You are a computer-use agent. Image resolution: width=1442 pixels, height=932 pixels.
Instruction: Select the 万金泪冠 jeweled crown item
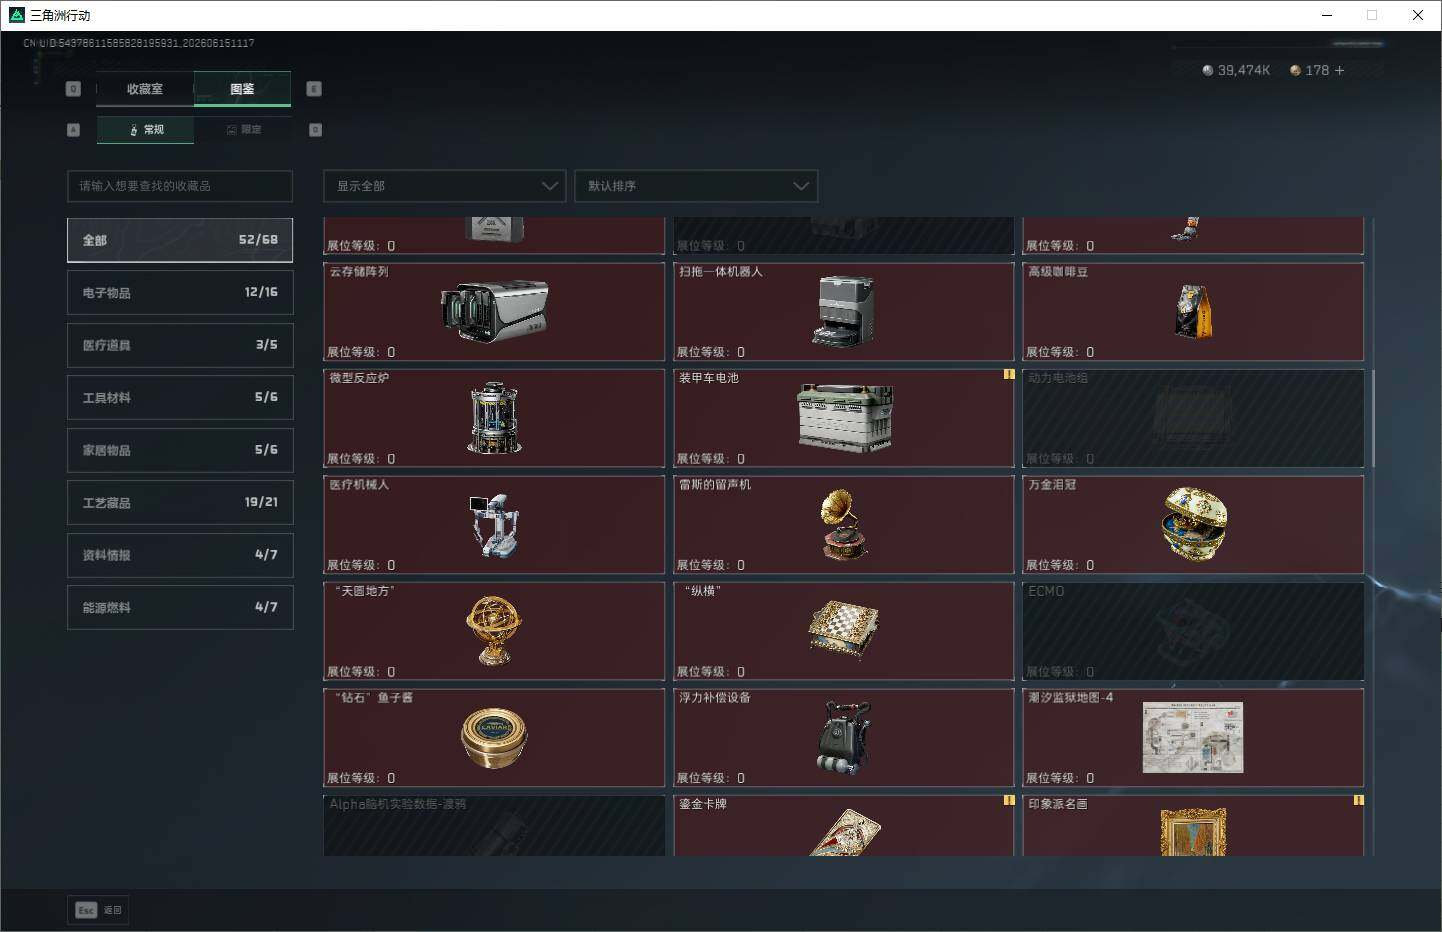click(1193, 525)
